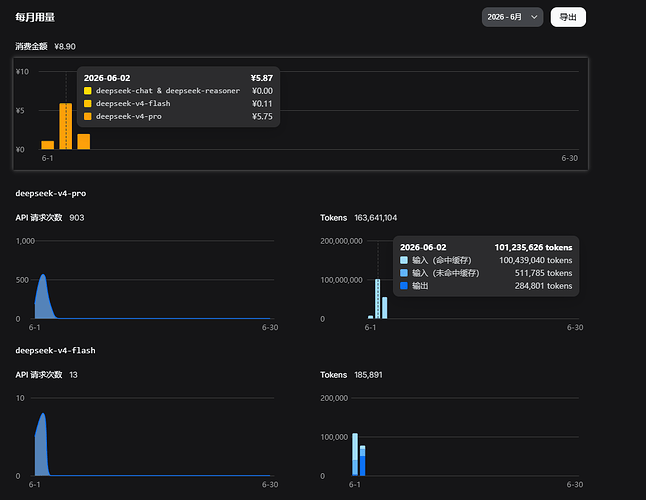646x500 pixels.
Task: Click the ¥5.87 total in cost tooltip
Action: point(262,78)
